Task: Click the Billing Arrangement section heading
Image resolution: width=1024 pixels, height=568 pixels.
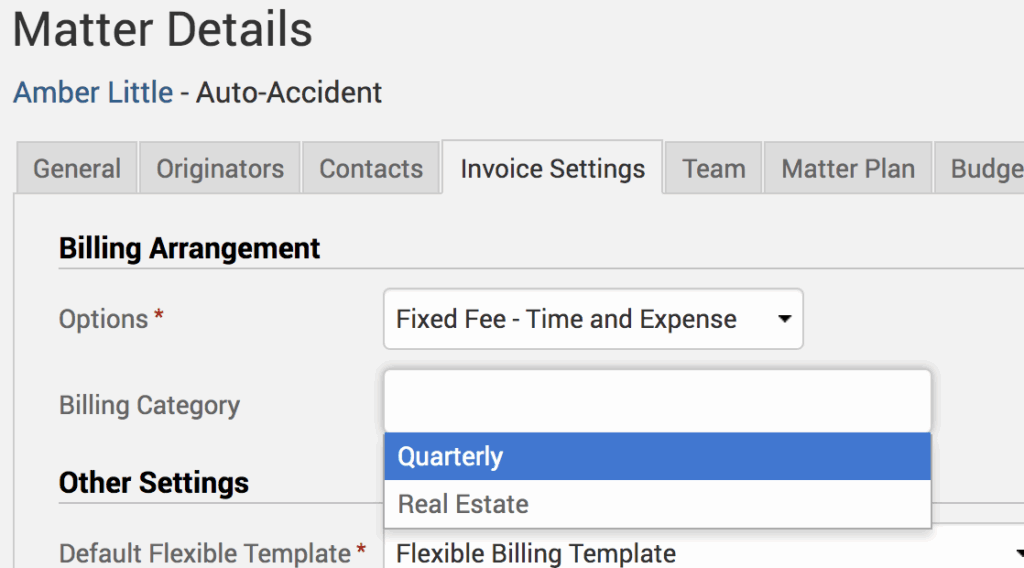Action: click(x=190, y=249)
